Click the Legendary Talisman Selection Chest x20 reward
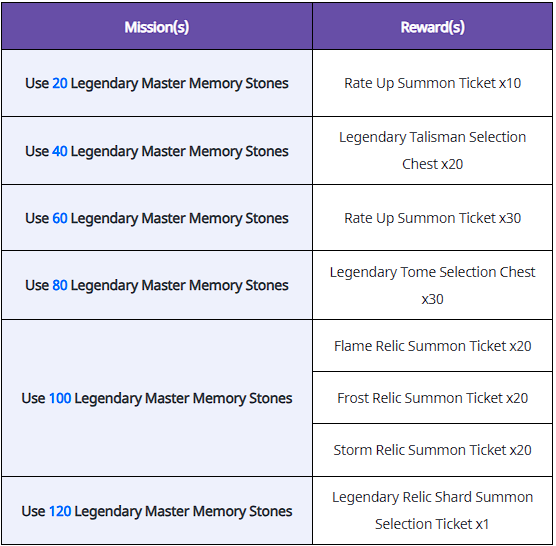Image resolution: width=556 pixels, height=546 pixels. 432,151
